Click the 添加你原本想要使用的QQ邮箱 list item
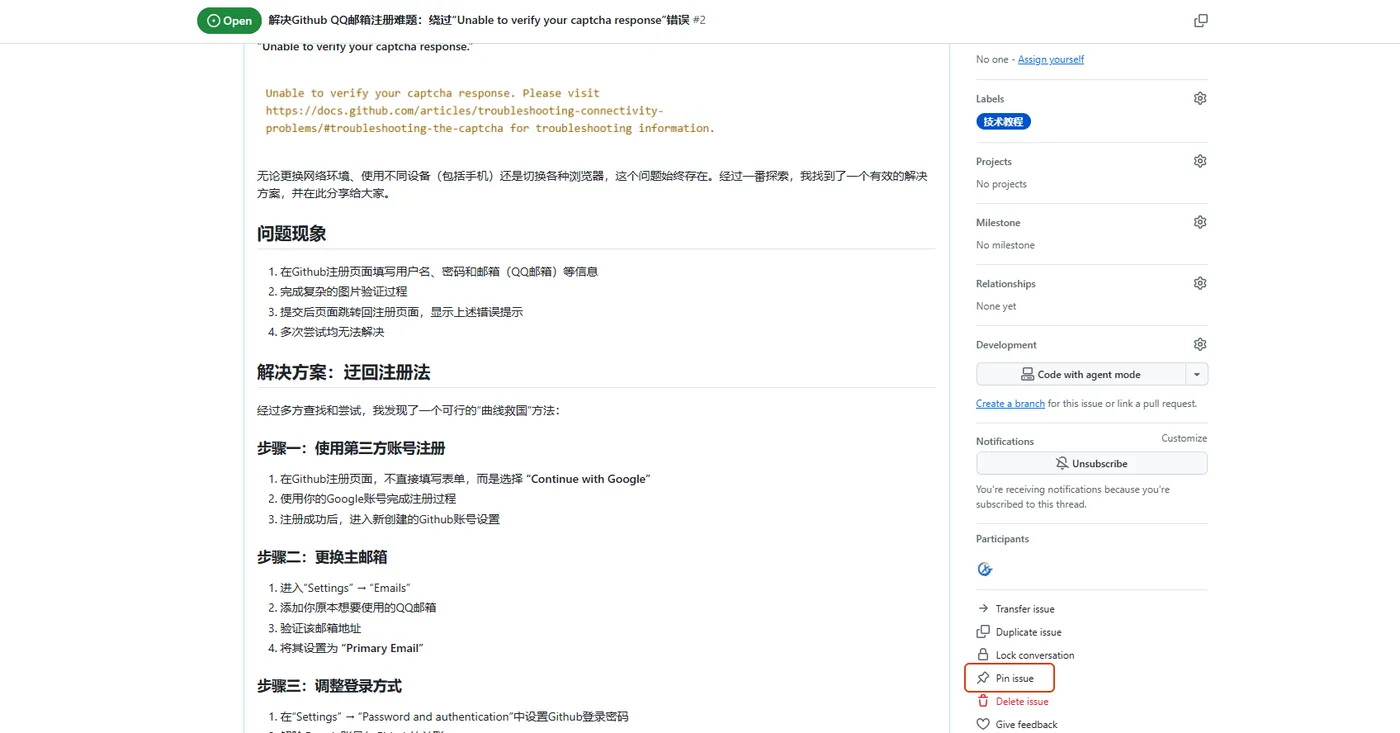This screenshot has height=733, width=1400. (358, 608)
